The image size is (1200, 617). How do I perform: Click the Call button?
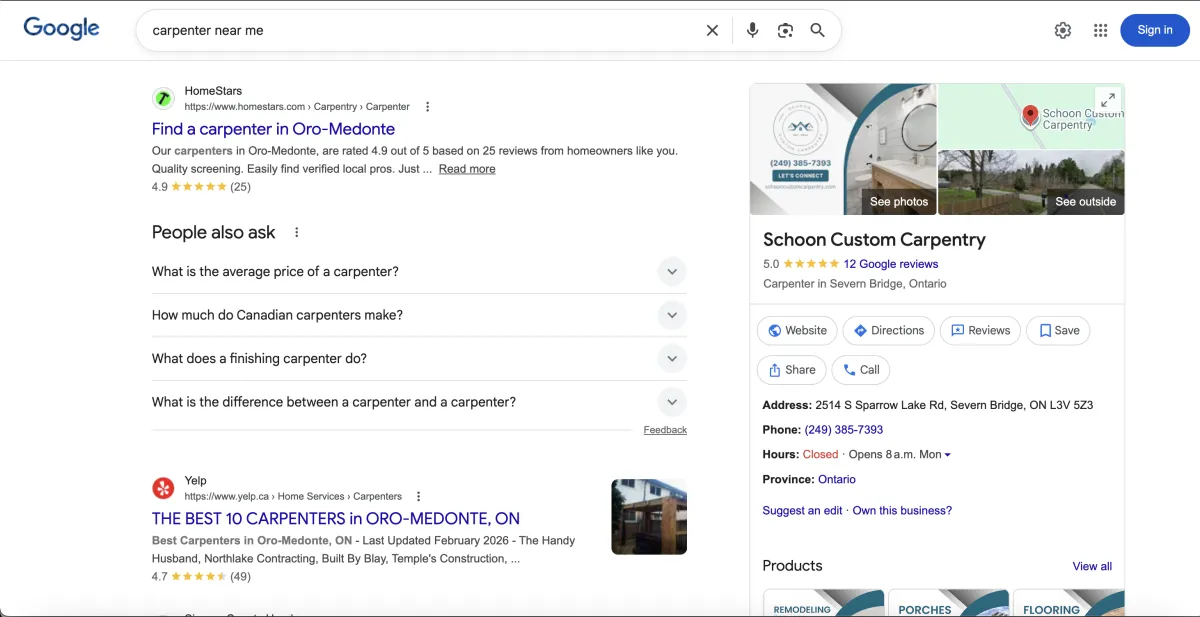(x=861, y=370)
